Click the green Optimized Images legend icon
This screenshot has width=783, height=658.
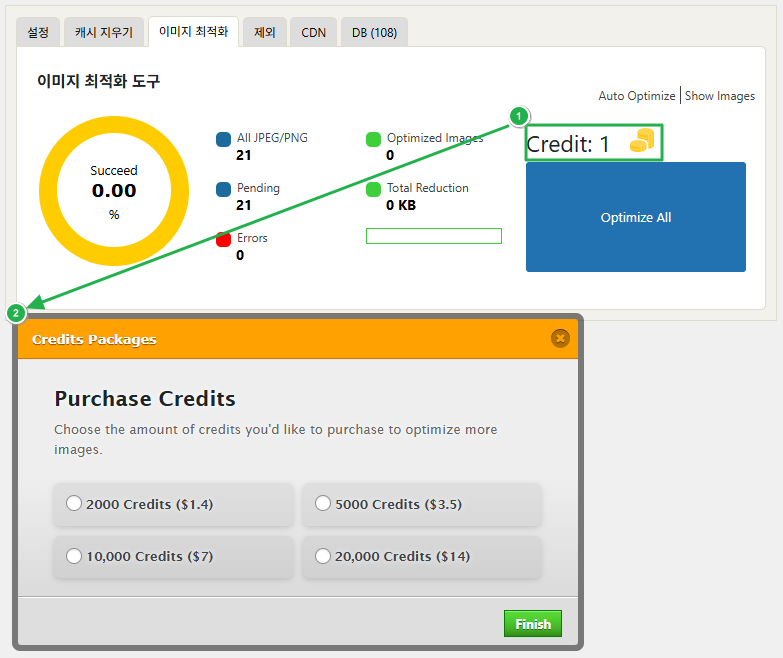pyautogui.click(x=374, y=139)
